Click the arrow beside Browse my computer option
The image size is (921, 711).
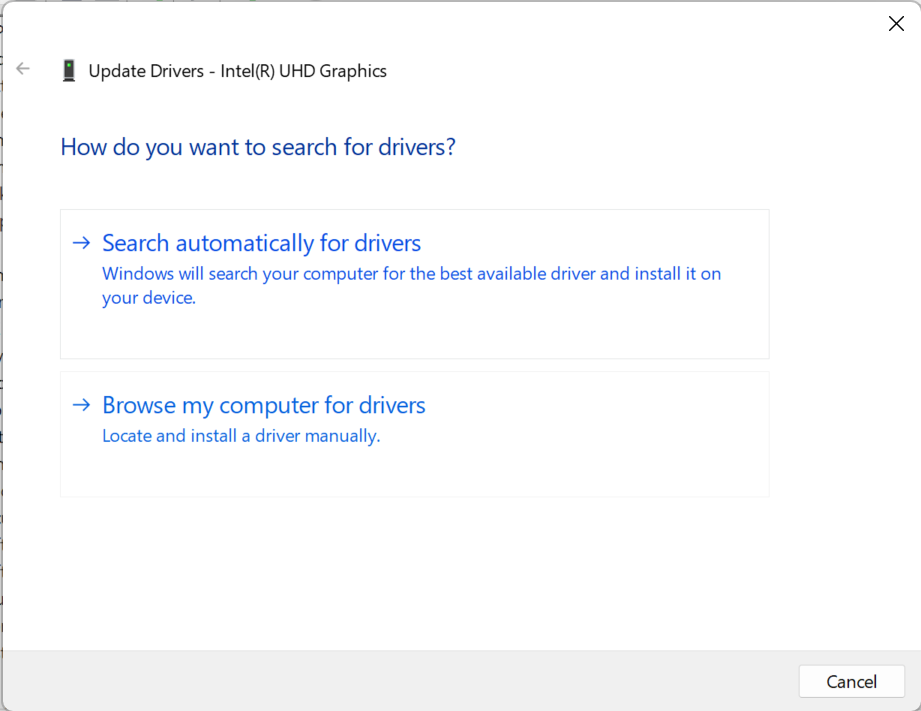click(80, 404)
